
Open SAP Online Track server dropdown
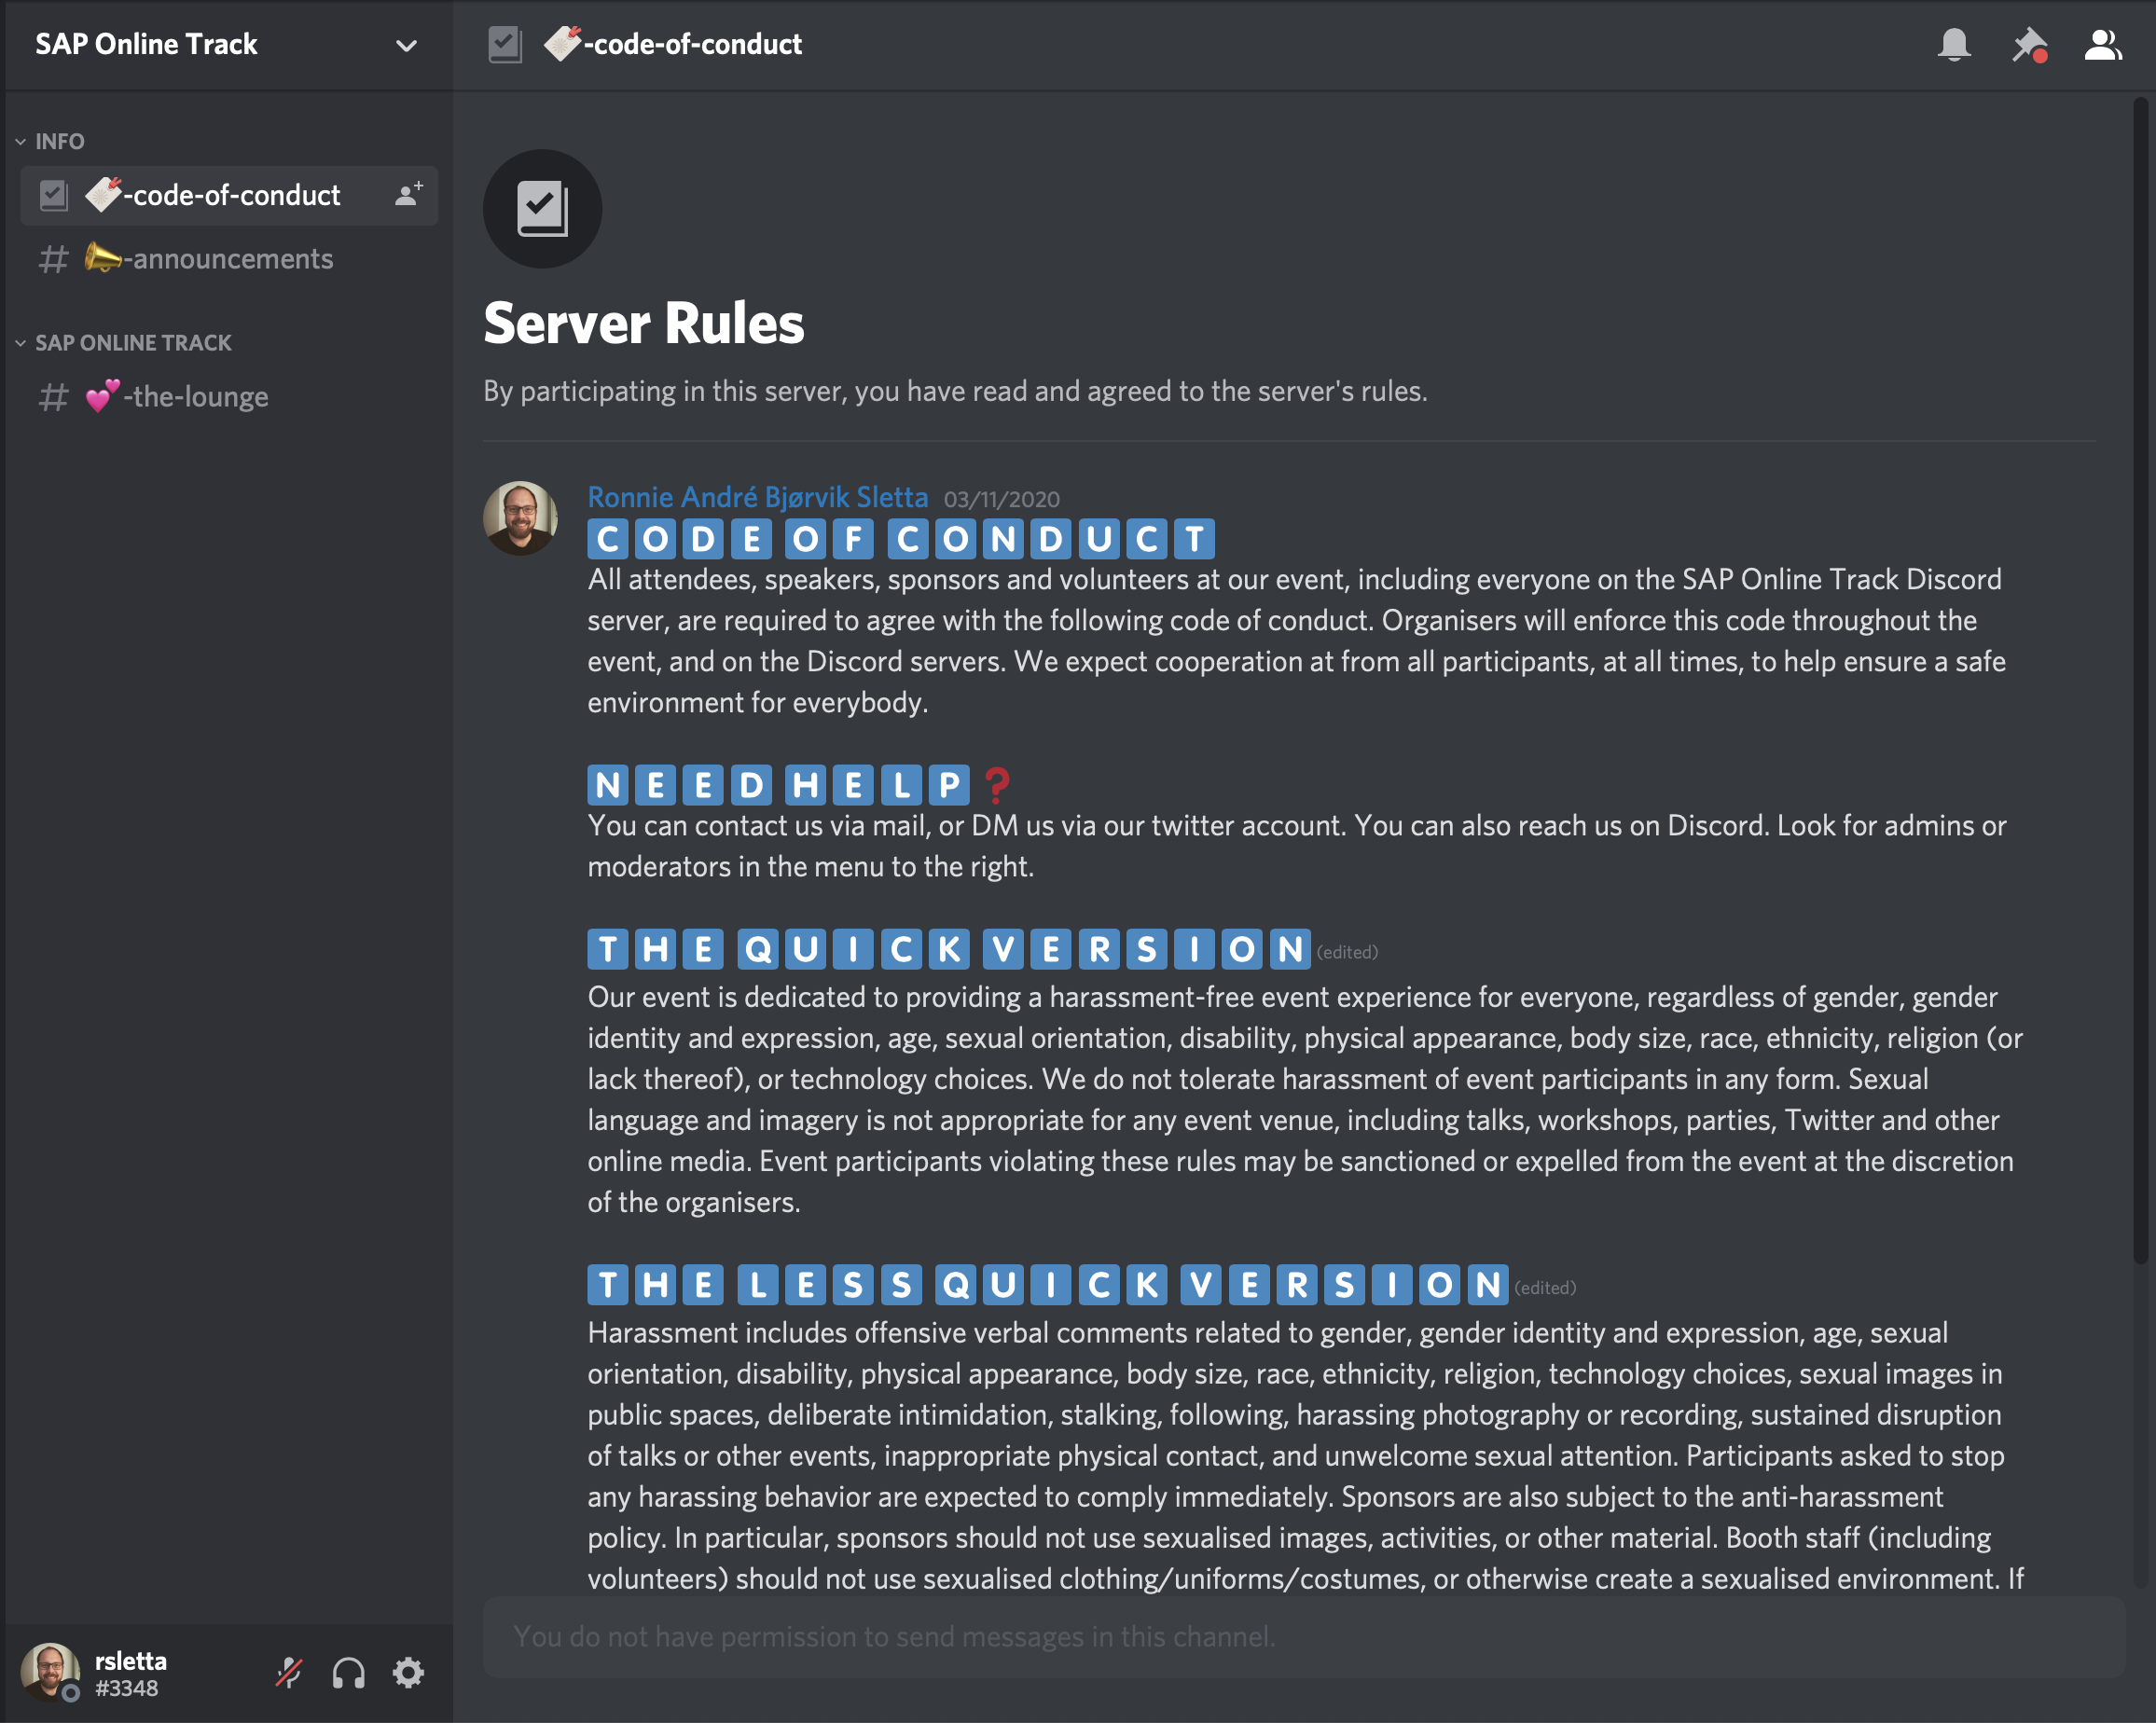pos(406,45)
